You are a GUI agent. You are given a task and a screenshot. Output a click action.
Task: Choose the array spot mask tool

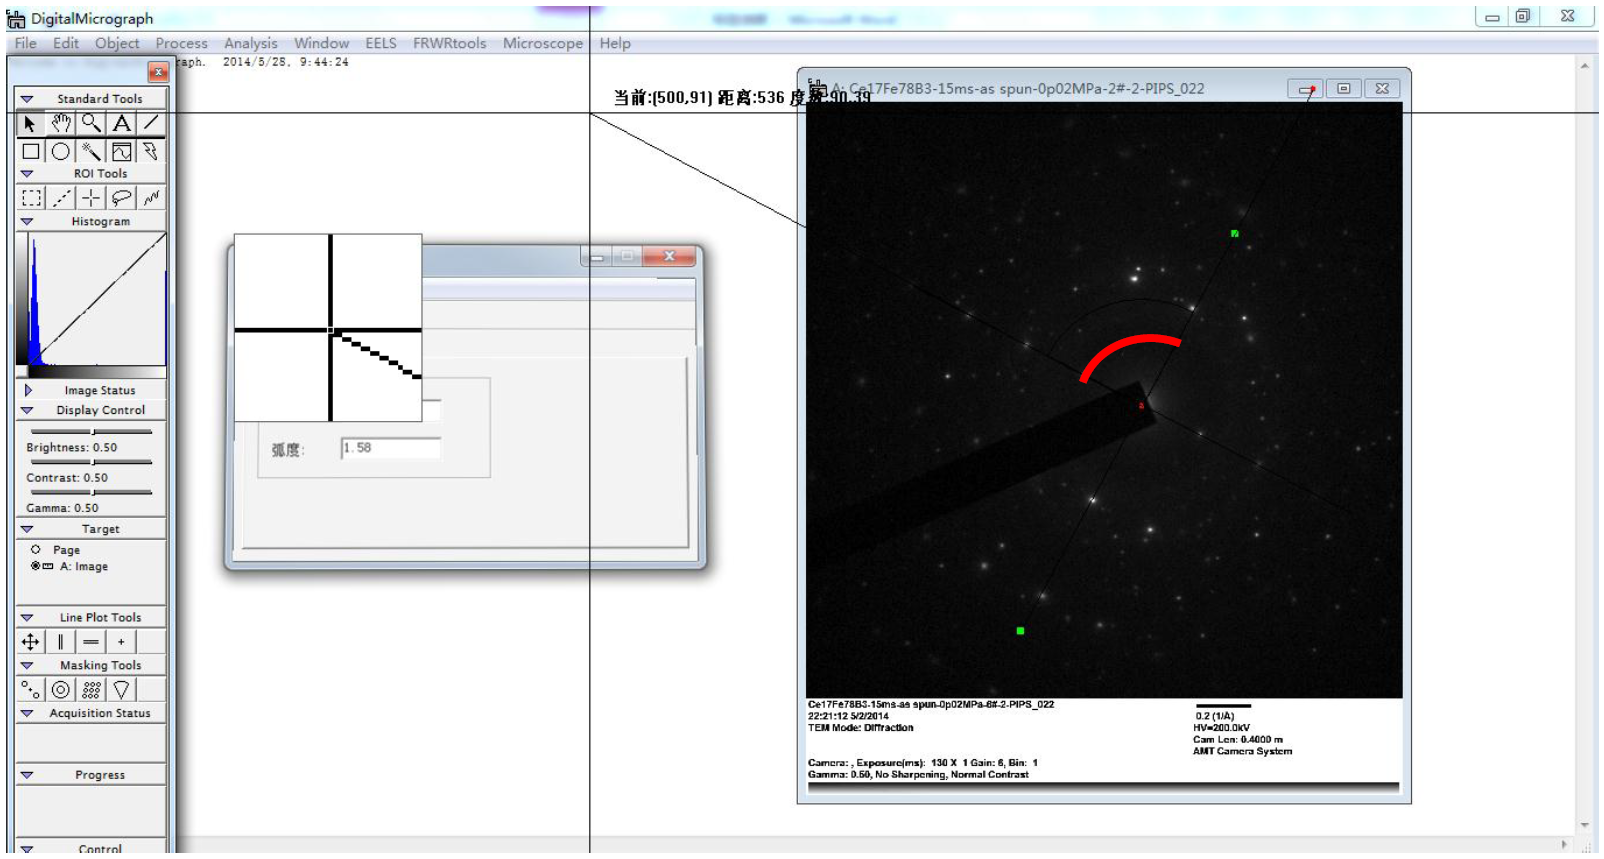(x=91, y=690)
